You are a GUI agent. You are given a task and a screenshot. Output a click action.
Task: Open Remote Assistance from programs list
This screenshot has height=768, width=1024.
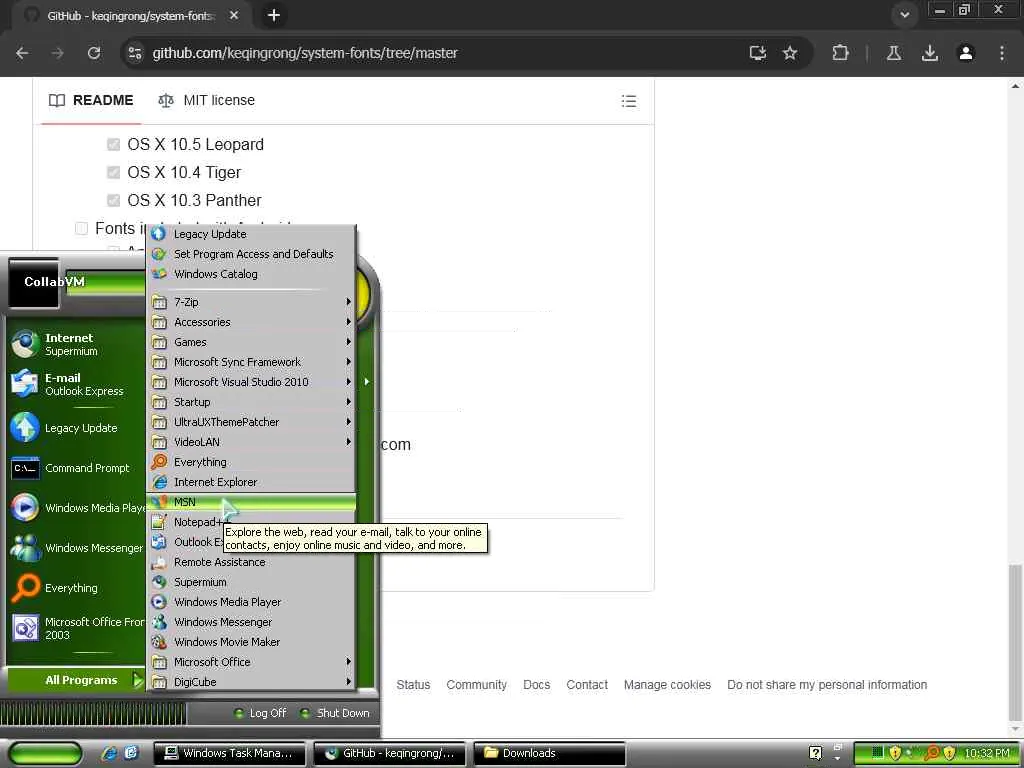[251, 562]
